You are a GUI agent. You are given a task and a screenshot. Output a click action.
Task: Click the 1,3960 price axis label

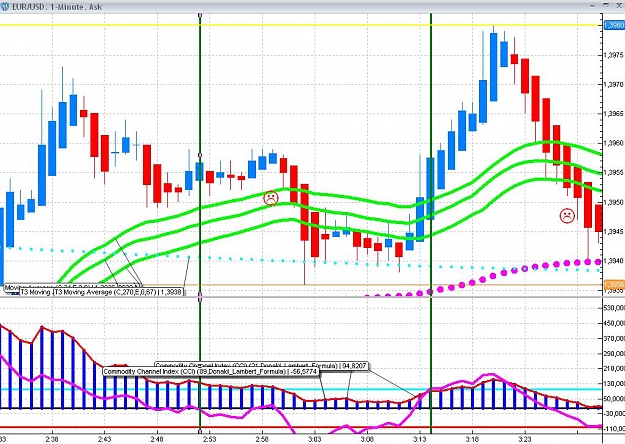[x=615, y=143]
